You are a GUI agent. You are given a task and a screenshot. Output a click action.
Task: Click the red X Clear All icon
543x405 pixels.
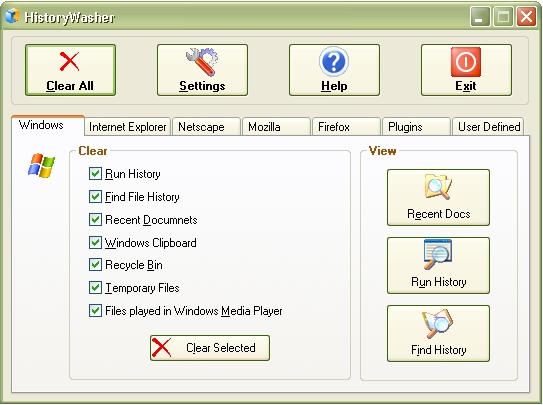70,61
